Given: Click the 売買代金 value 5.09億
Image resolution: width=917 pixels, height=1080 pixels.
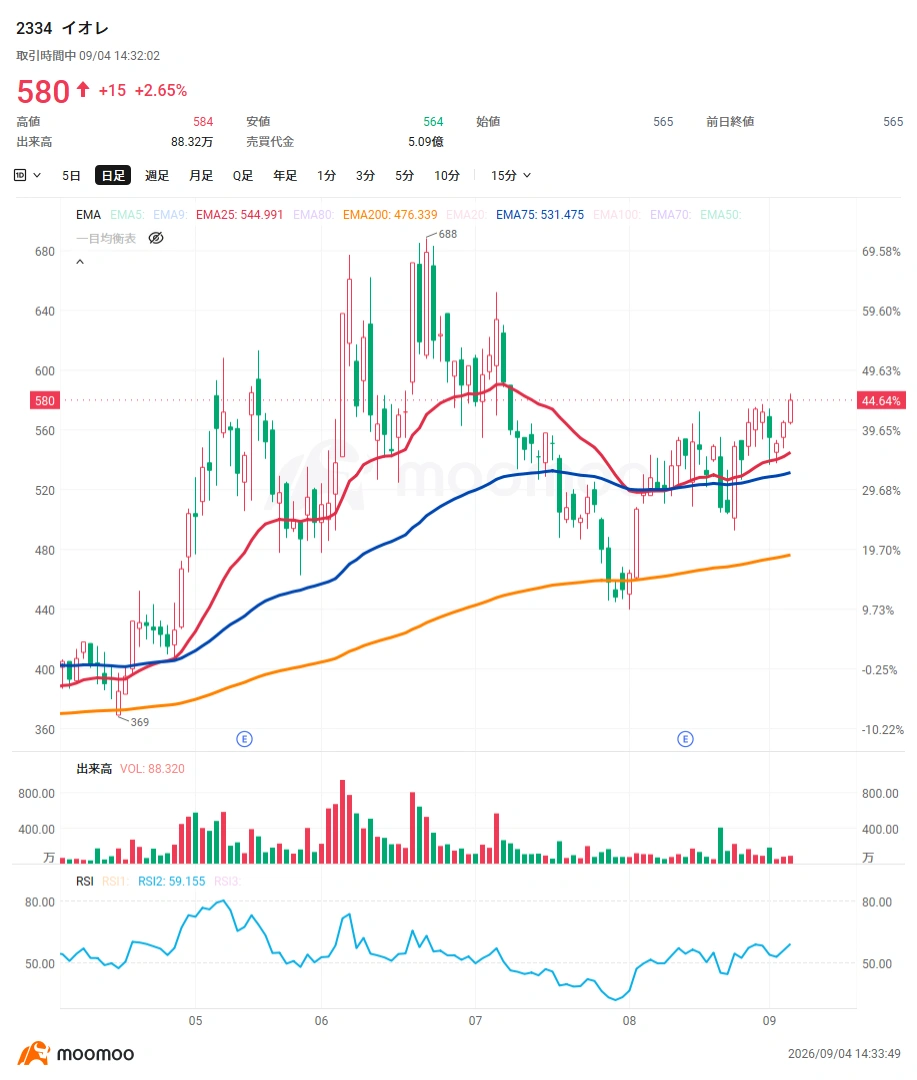Looking at the screenshot, I should click(x=426, y=142).
